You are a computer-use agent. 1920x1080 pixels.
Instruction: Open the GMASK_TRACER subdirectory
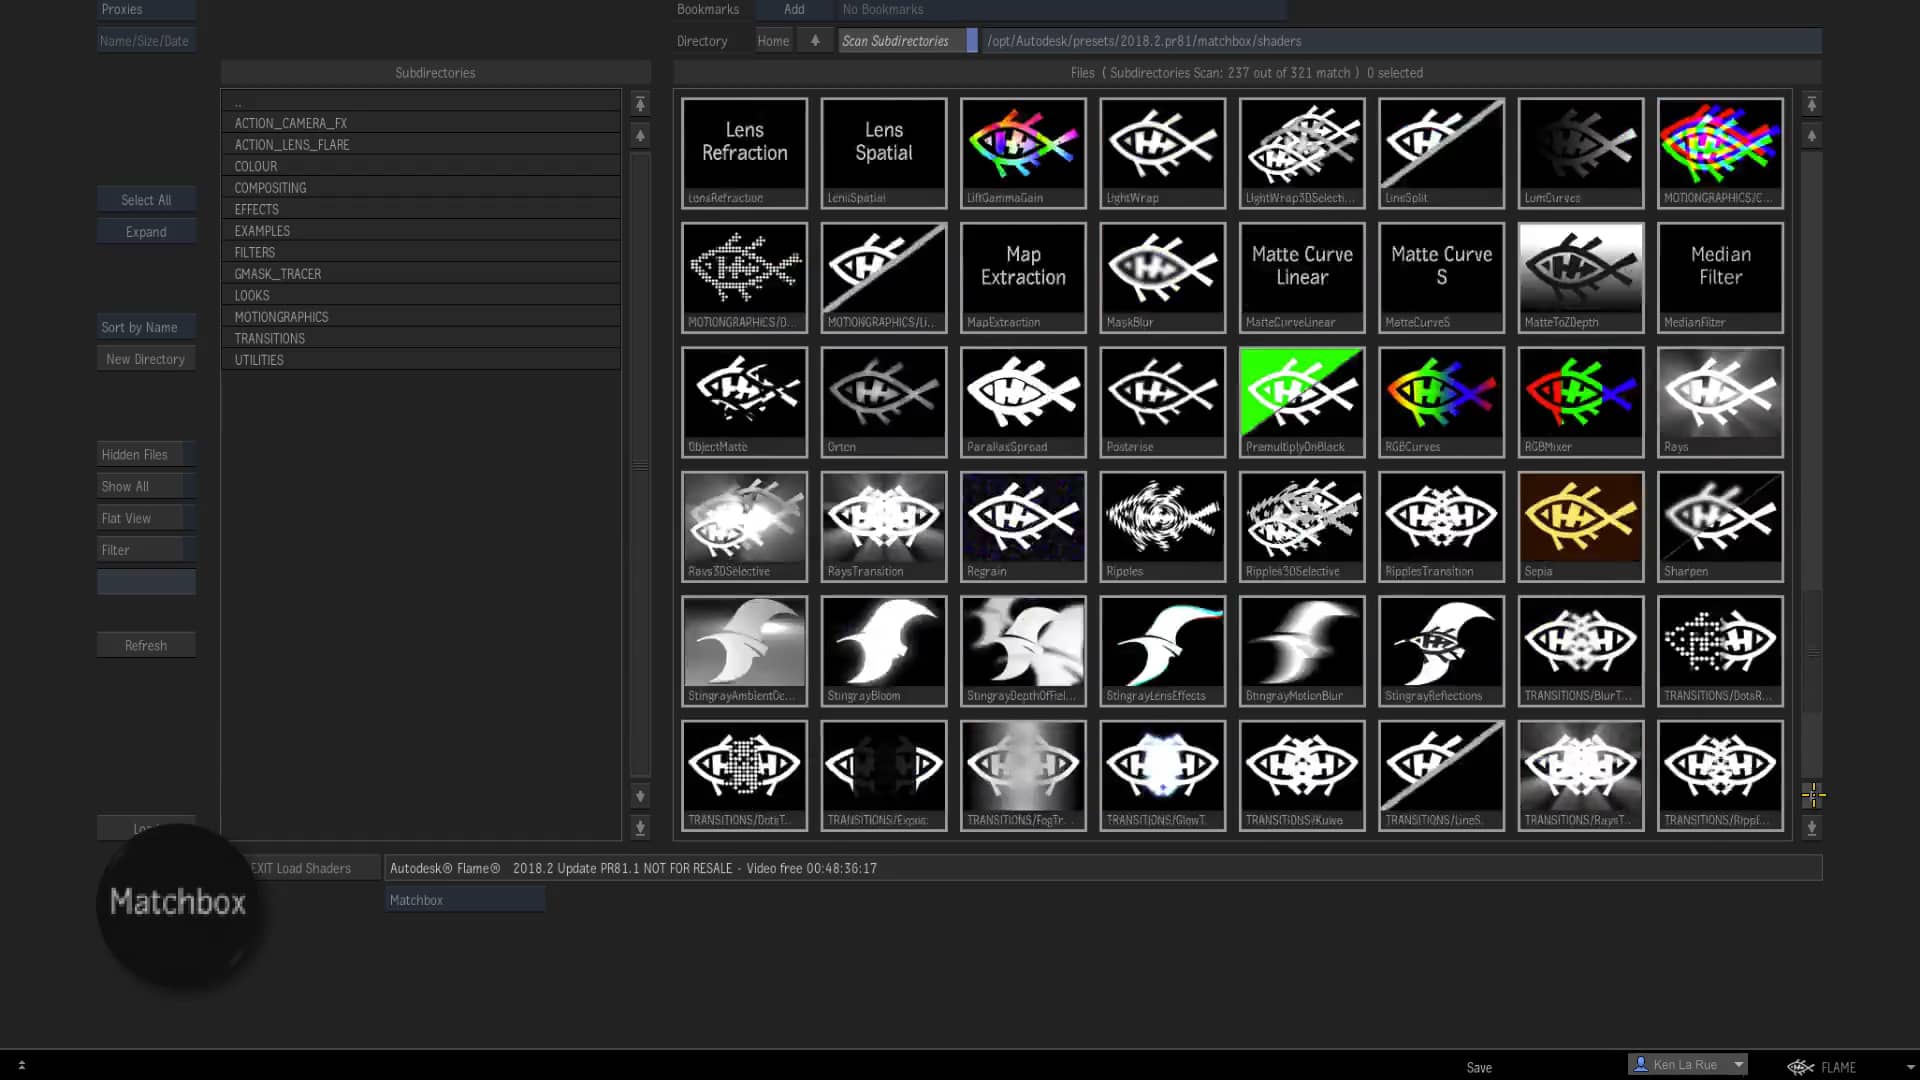coord(421,274)
